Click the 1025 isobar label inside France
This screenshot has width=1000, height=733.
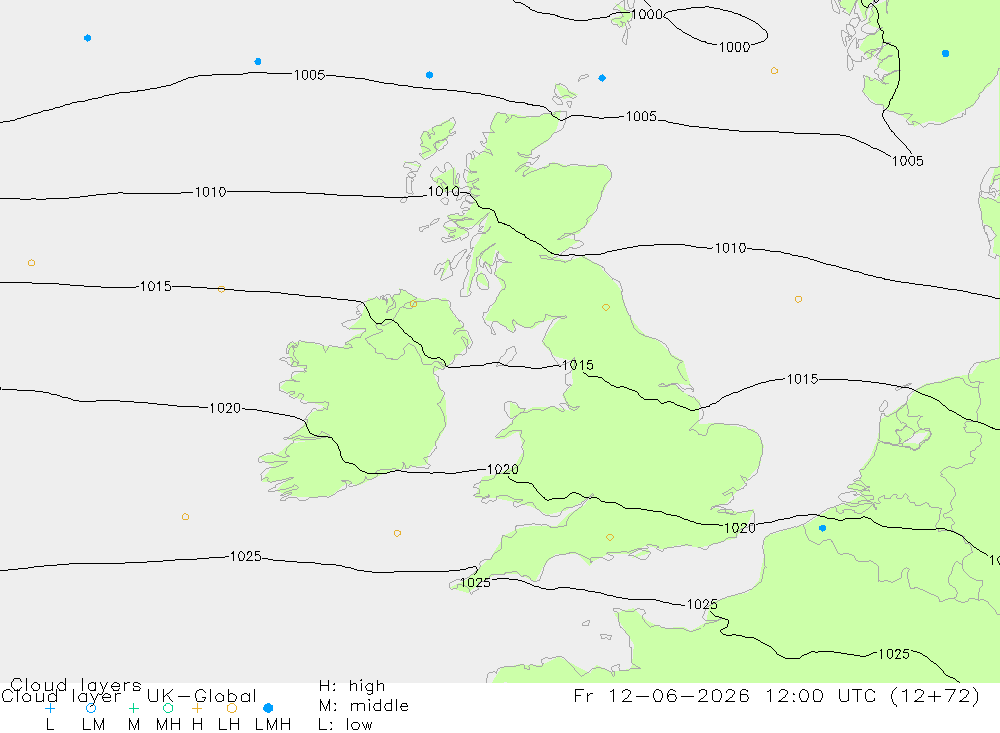click(893, 654)
